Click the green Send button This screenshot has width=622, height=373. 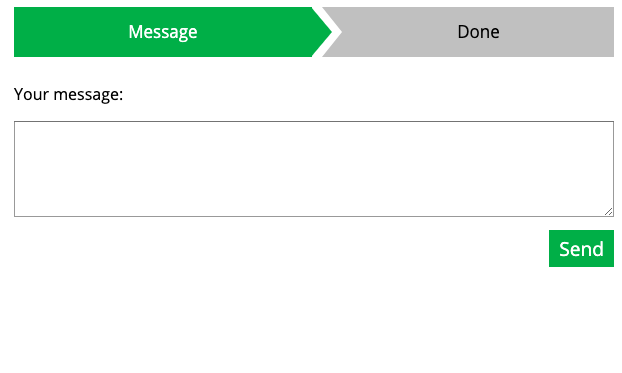581,248
